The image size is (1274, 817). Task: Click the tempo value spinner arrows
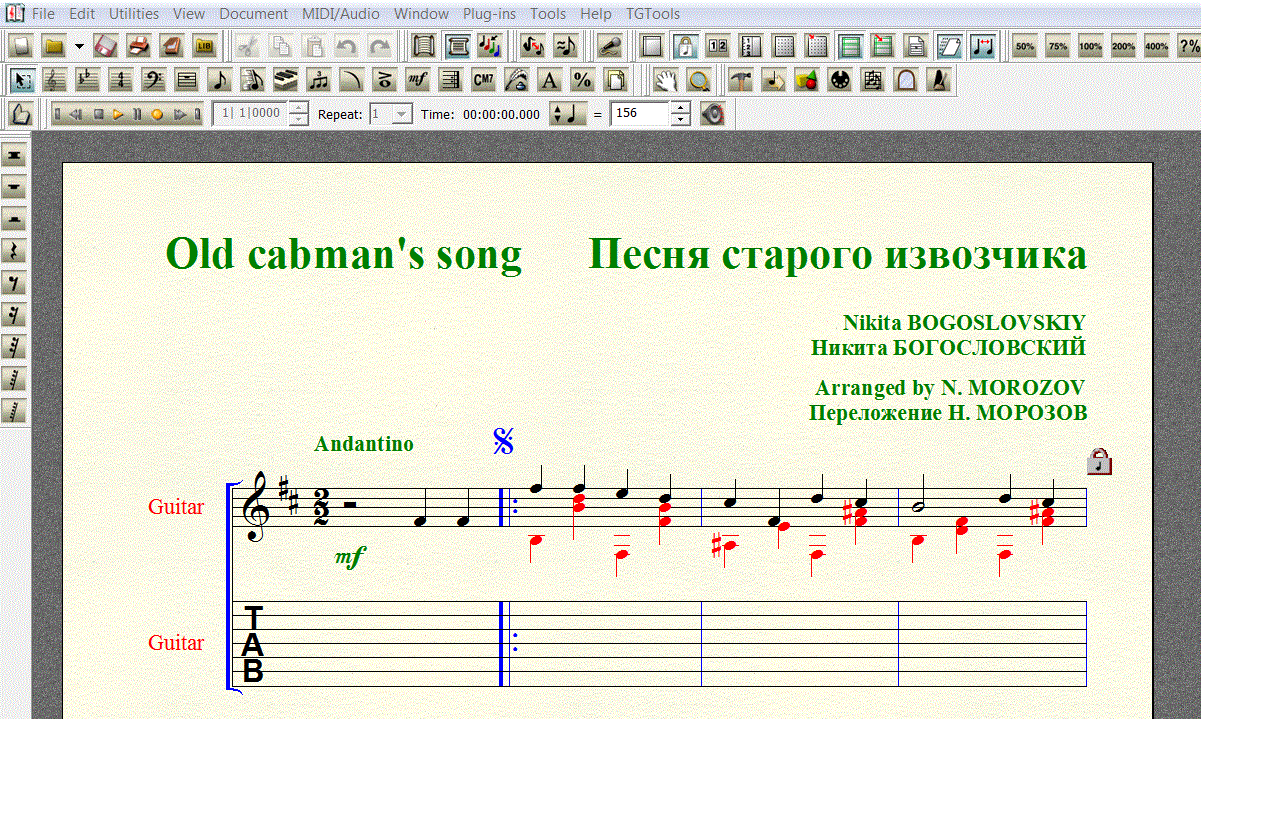(681, 114)
